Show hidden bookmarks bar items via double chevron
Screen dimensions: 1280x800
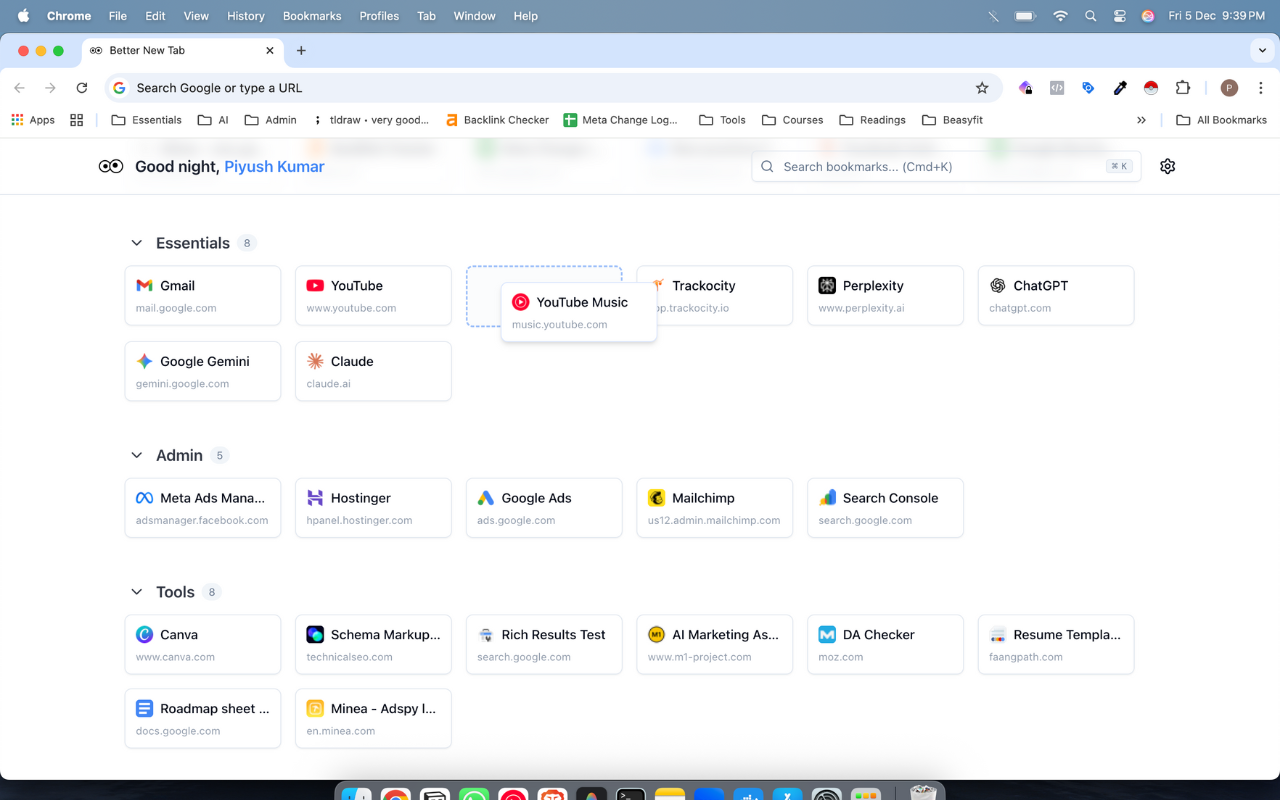[x=1142, y=119]
